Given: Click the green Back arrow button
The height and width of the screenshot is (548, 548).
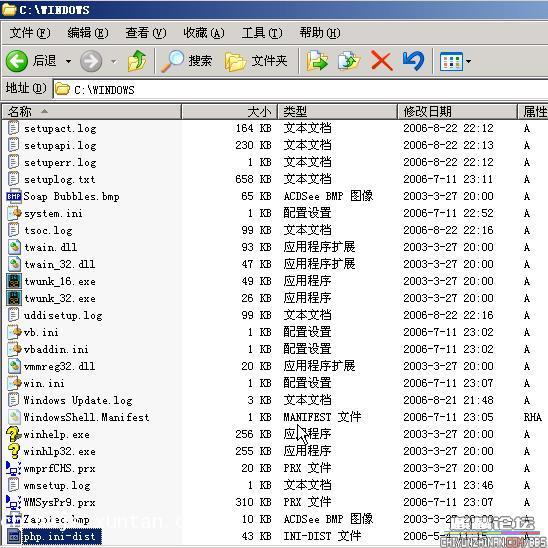Looking at the screenshot, I should point(17,61).
